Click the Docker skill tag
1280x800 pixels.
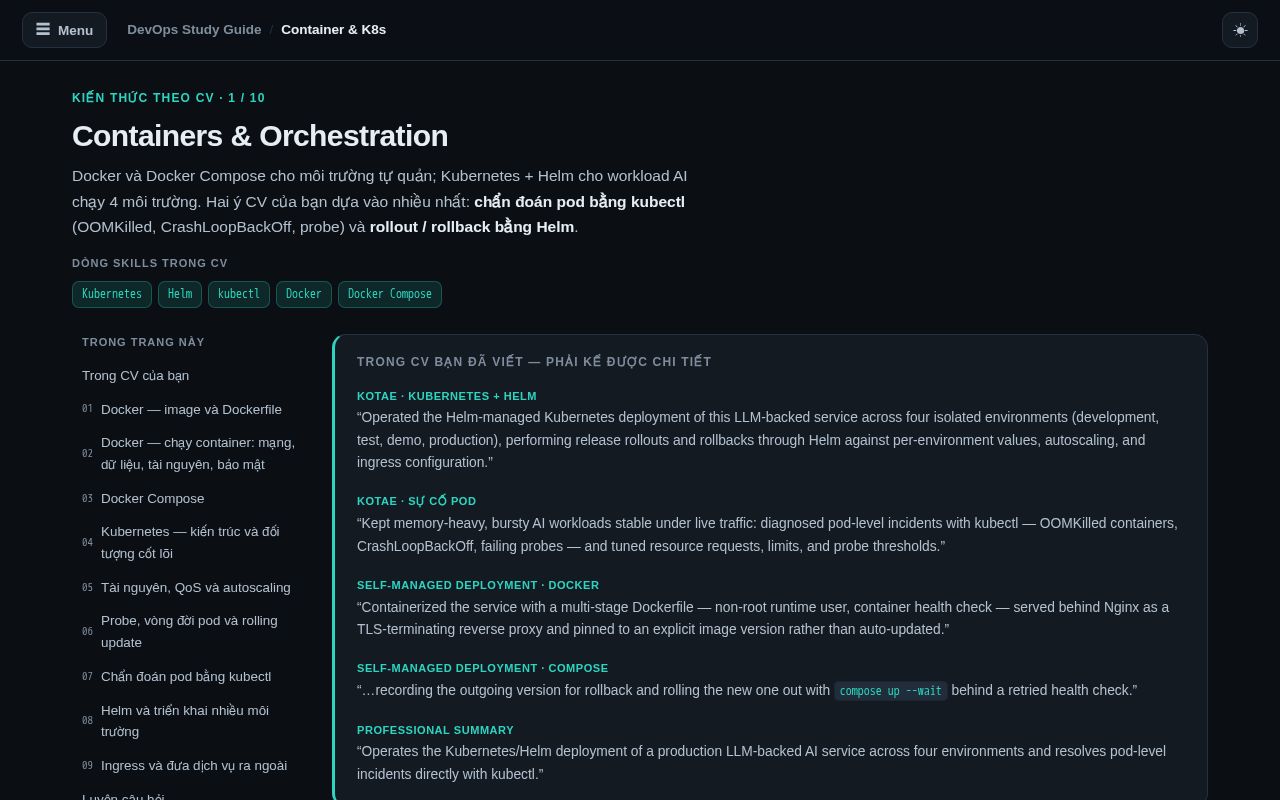tap(304, 294)
